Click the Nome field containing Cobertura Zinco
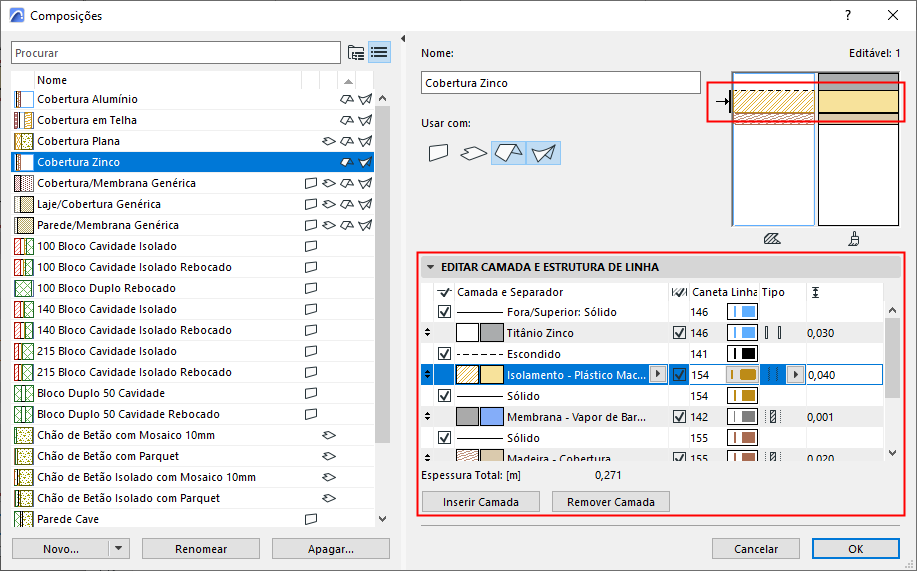Screen dimensions: 917x571 tap(560, 82)
